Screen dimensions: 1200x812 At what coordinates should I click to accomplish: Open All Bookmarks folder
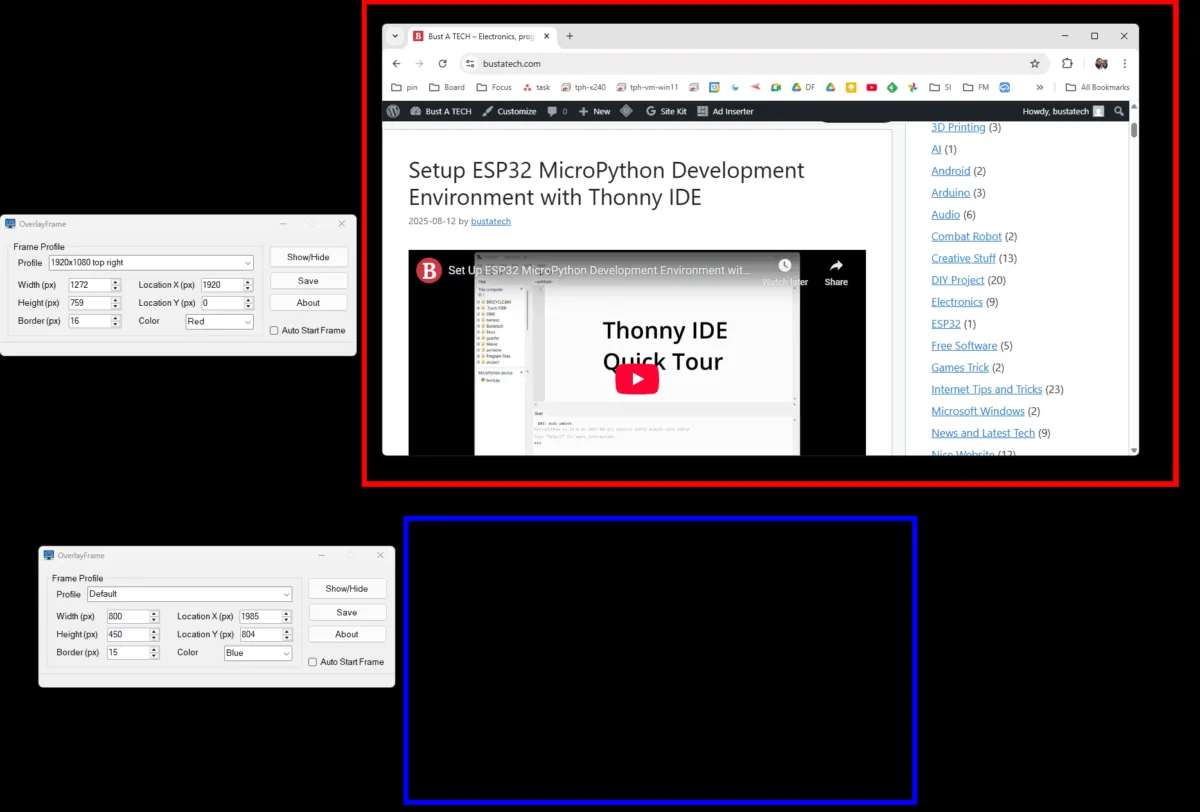click(x=1097, y=87)
